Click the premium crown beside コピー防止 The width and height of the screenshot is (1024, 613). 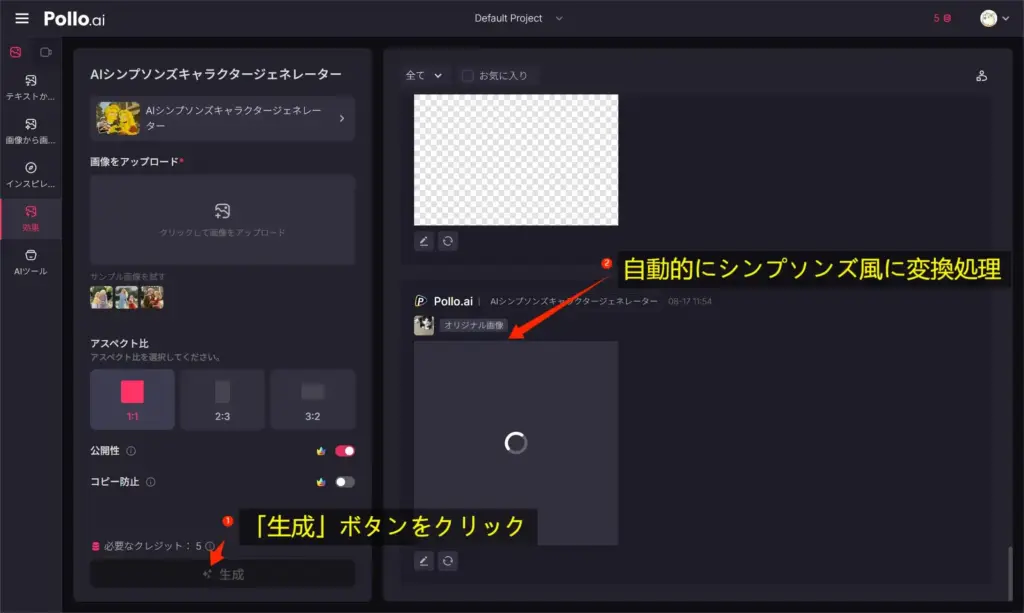pyautogui.click(x=321, y=482)
